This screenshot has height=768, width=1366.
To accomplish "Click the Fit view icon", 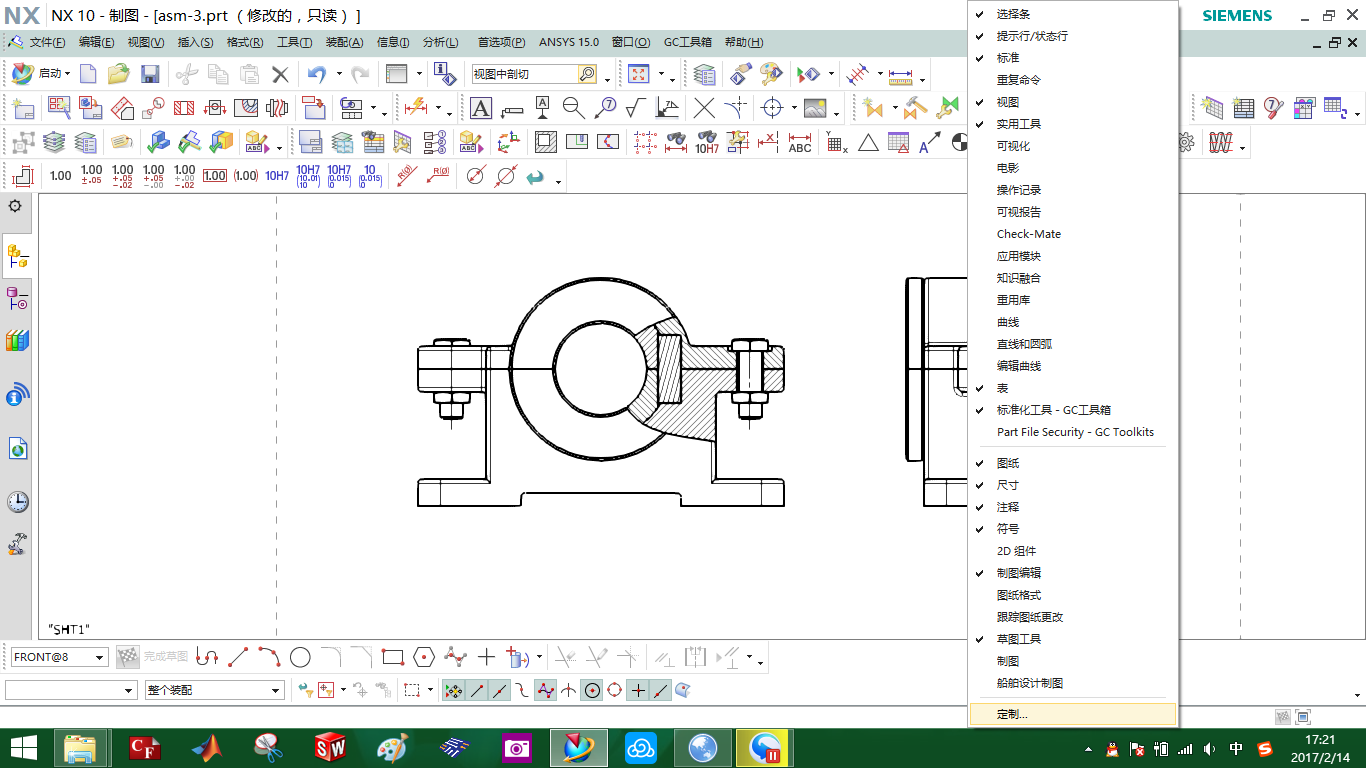I will [x=638, y=74].
